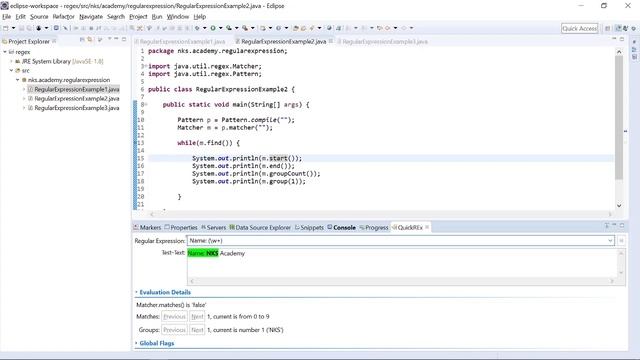Collapse the Evaluation Details section
This screenshot has height=360, width=640.
(x=136, y=292)
